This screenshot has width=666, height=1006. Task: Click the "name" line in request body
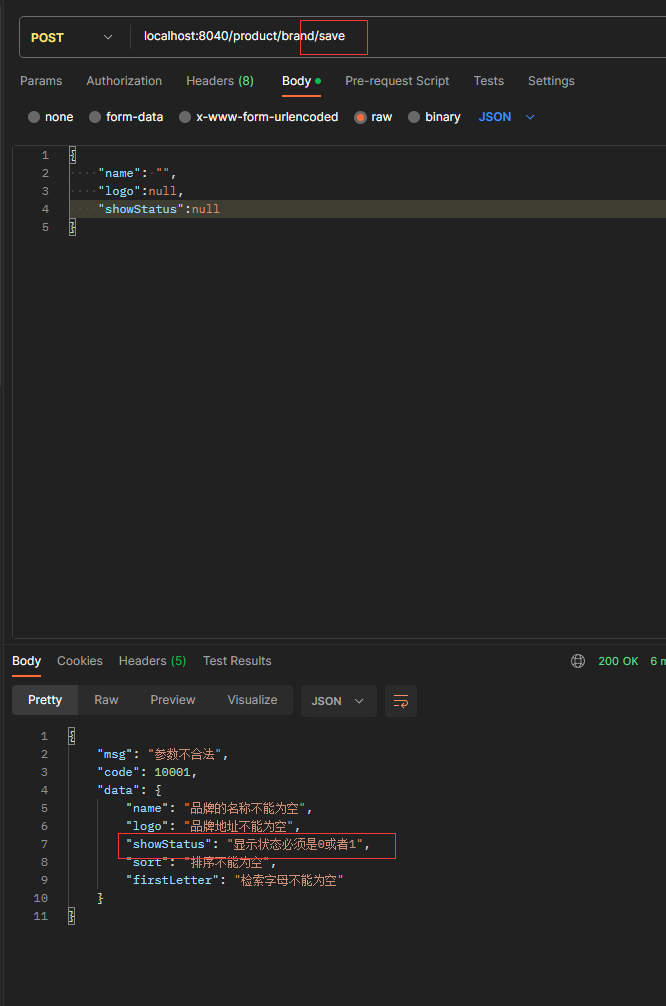coord(137,173)
